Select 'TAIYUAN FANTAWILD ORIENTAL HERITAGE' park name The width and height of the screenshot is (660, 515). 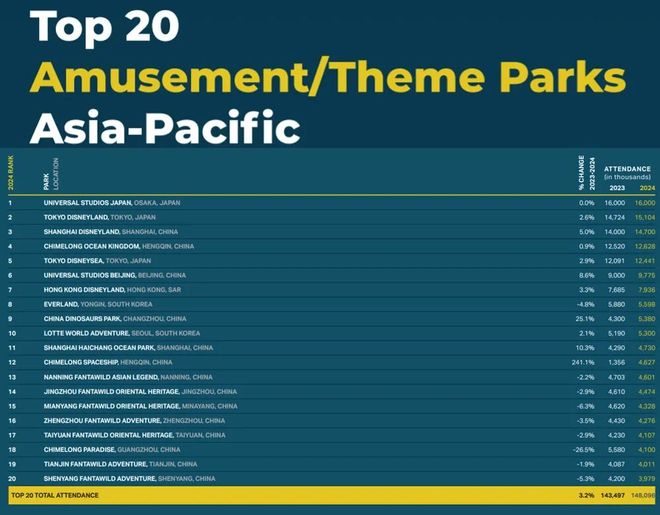coord(109,435)
